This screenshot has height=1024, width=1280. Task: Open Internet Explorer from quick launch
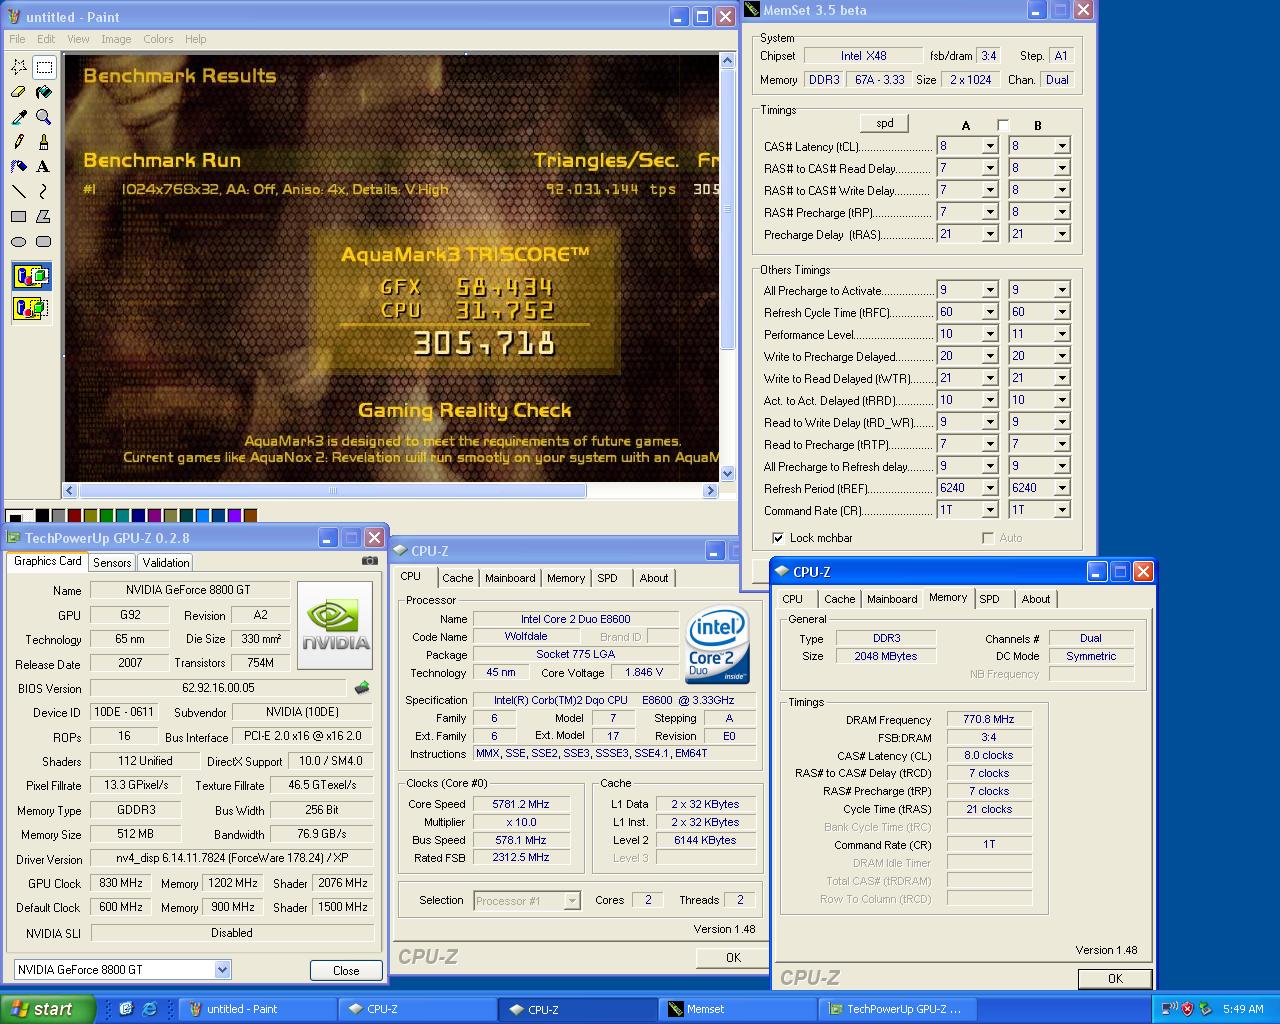[150, 1009]
